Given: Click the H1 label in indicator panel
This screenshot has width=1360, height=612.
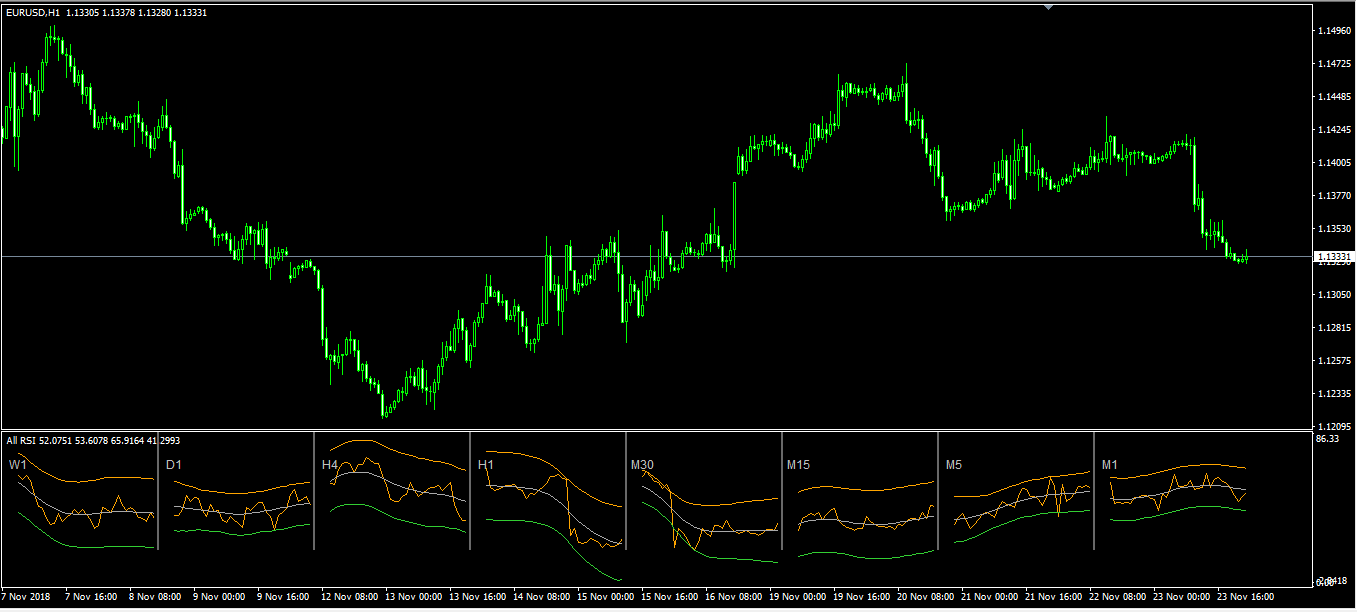Looking at the screenshot, I should [486, 465].
